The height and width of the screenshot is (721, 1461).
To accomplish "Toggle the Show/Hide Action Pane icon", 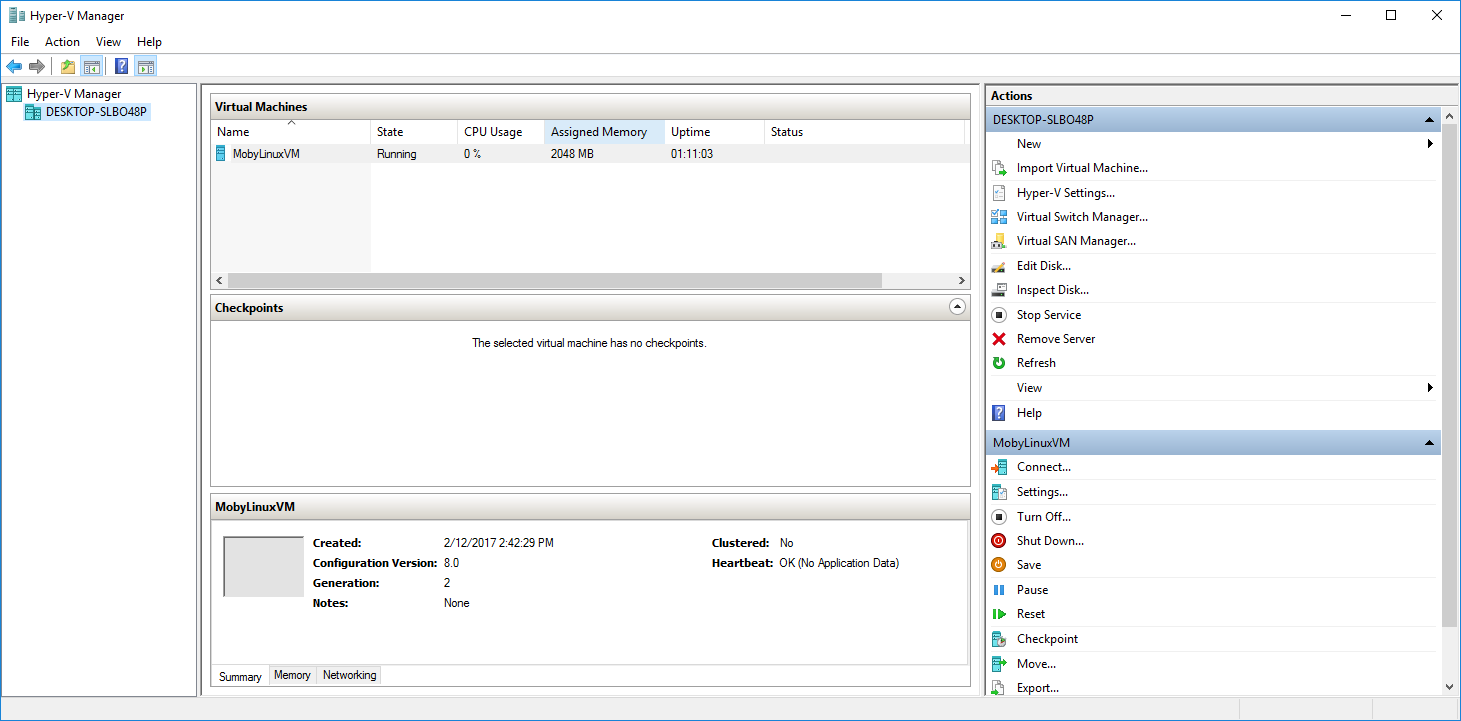I will coord(146,67).
